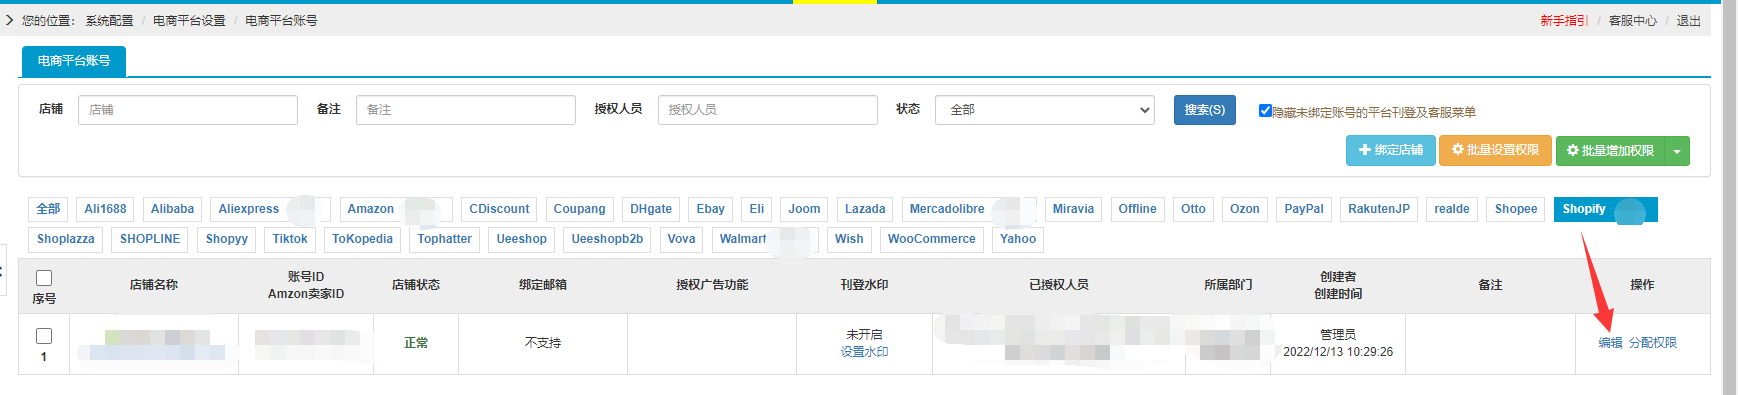The height and width of the screenshot is (395, 1738).
Task: Open 新手指引 link at top right
Action: click(x=1563, y=21)
